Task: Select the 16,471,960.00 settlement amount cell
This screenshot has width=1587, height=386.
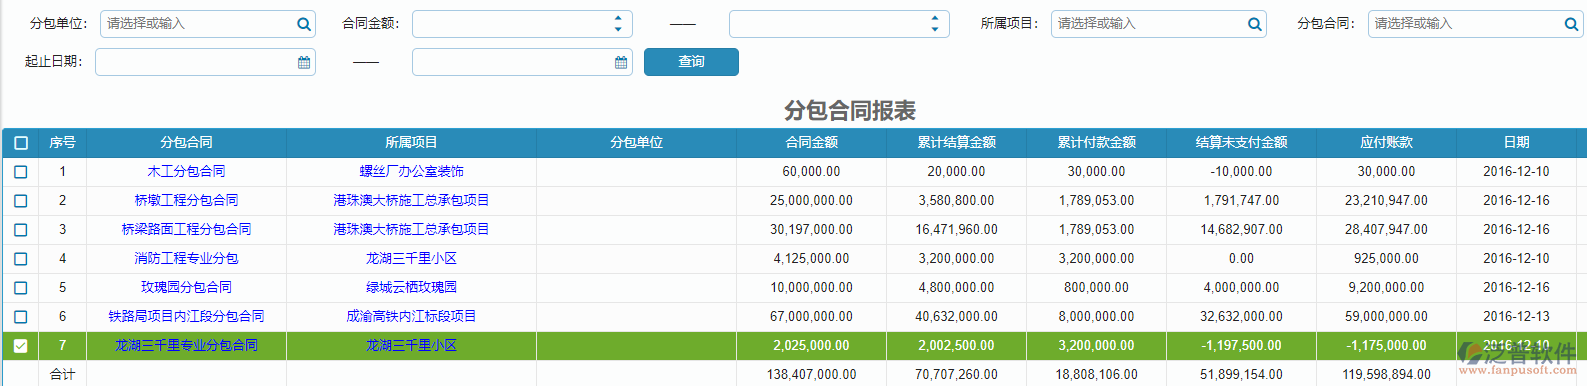Action: pos(957,230)
